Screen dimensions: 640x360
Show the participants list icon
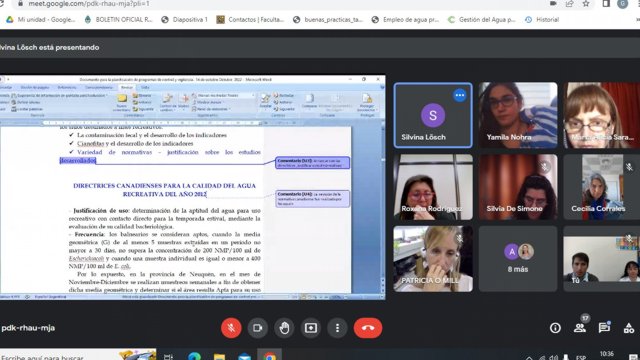580,328
